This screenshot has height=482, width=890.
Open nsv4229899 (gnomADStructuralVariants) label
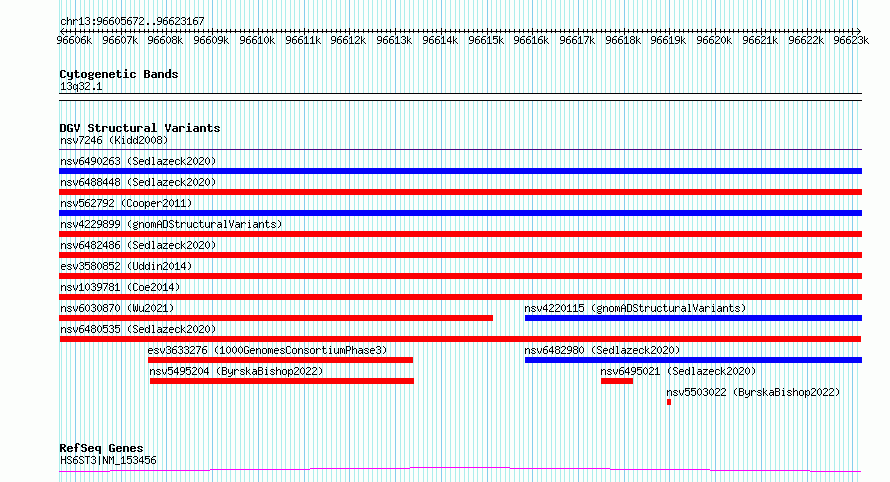click(x=171, y=224)
